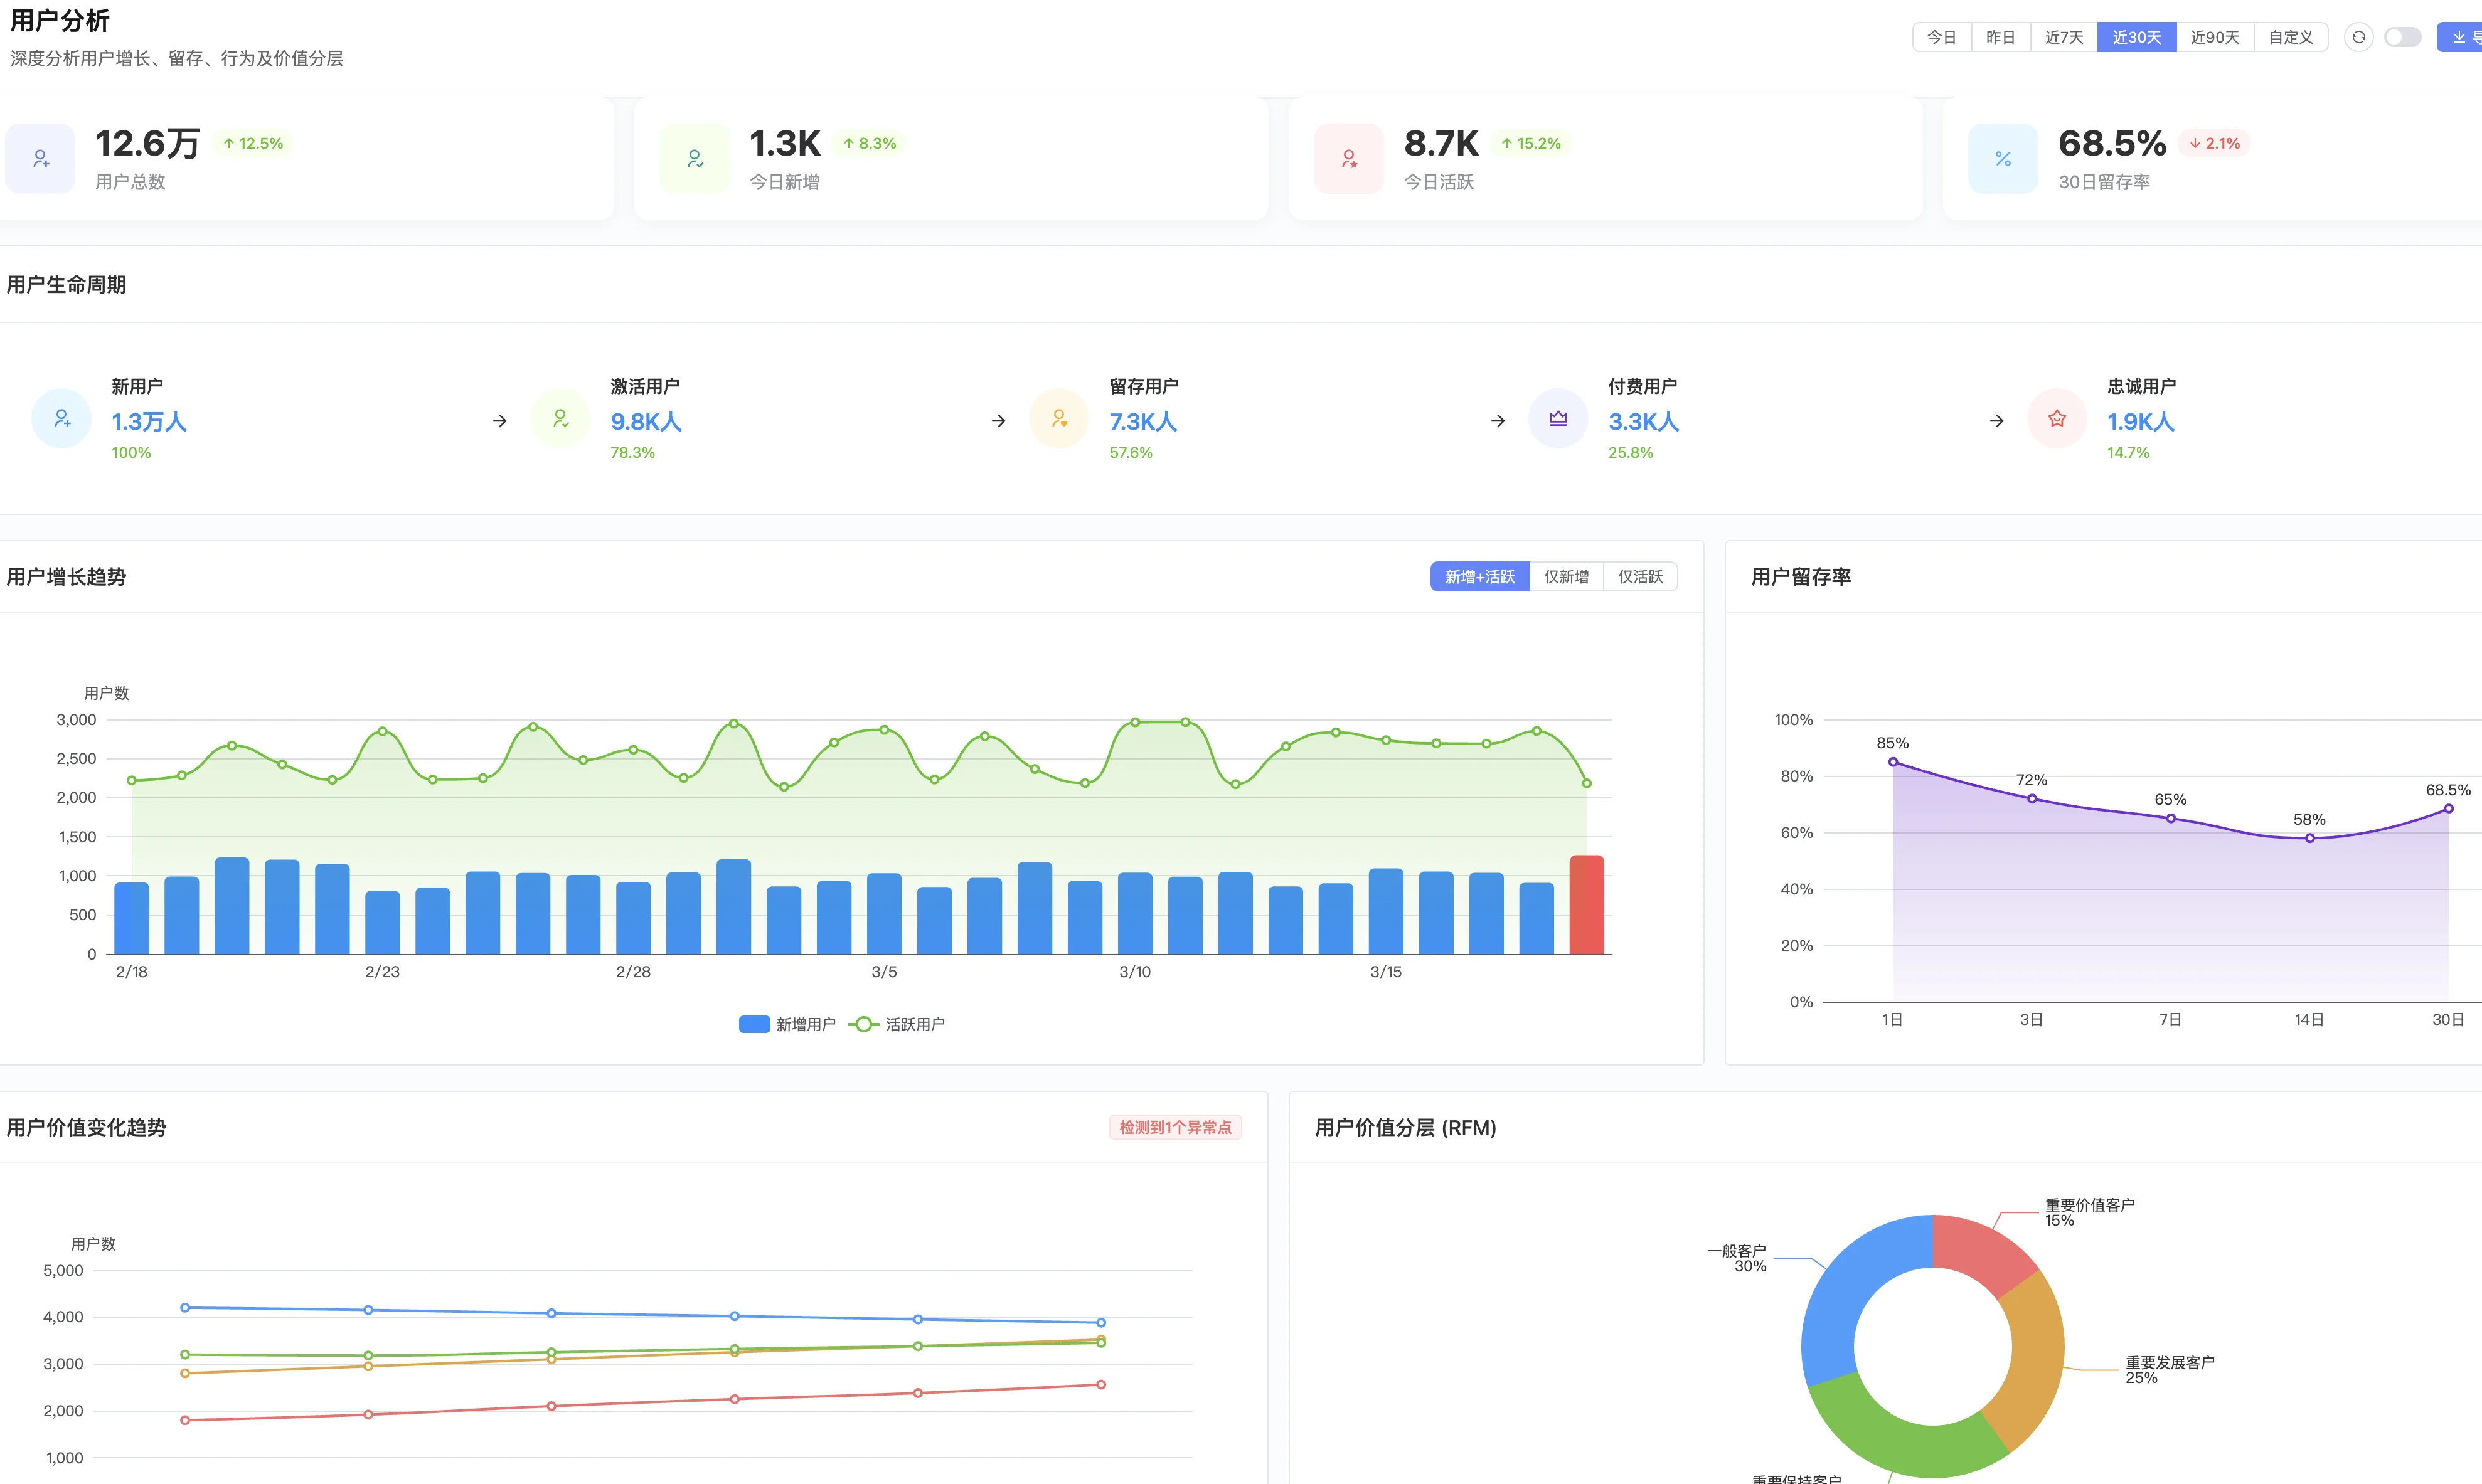Click the 今日新增 card icon
This screenshot has width=2482, height=1484.
coord(695,158)
